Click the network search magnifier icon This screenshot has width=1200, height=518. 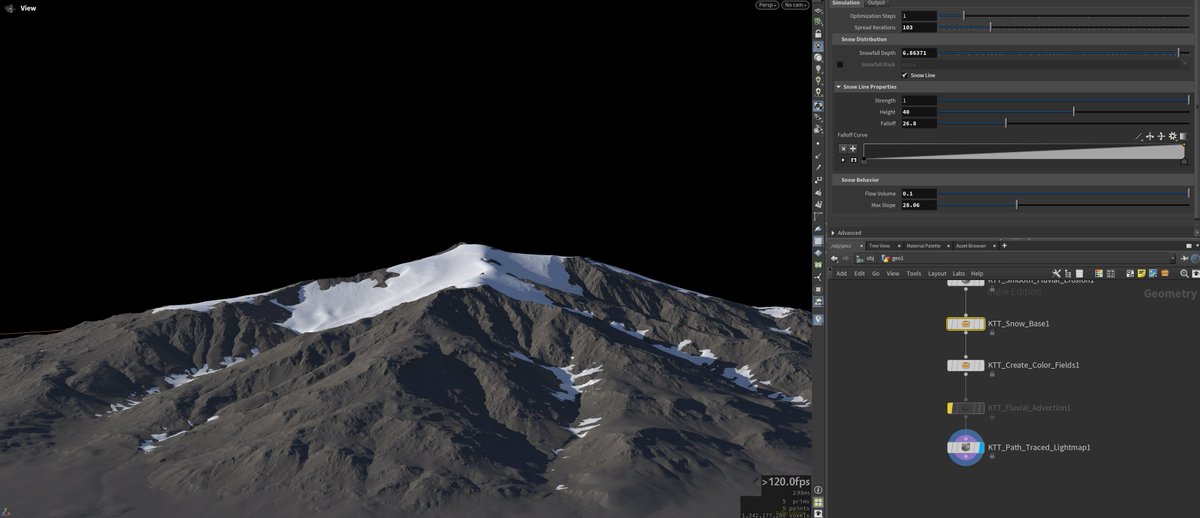[1184, 273]
